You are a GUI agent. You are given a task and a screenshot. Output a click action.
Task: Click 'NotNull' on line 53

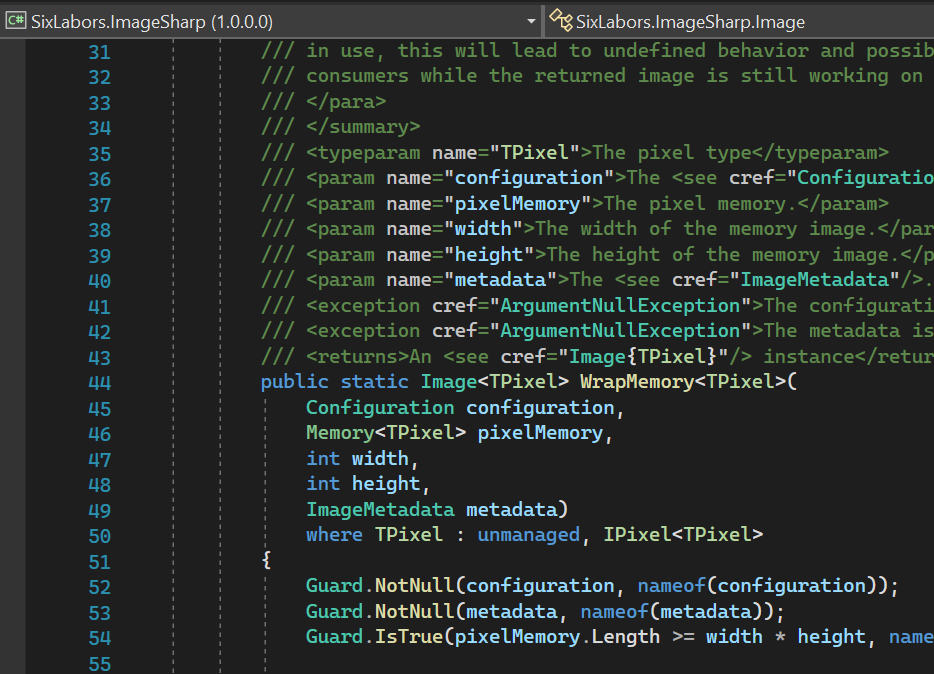pyautogui.click(x=415, y=611)
